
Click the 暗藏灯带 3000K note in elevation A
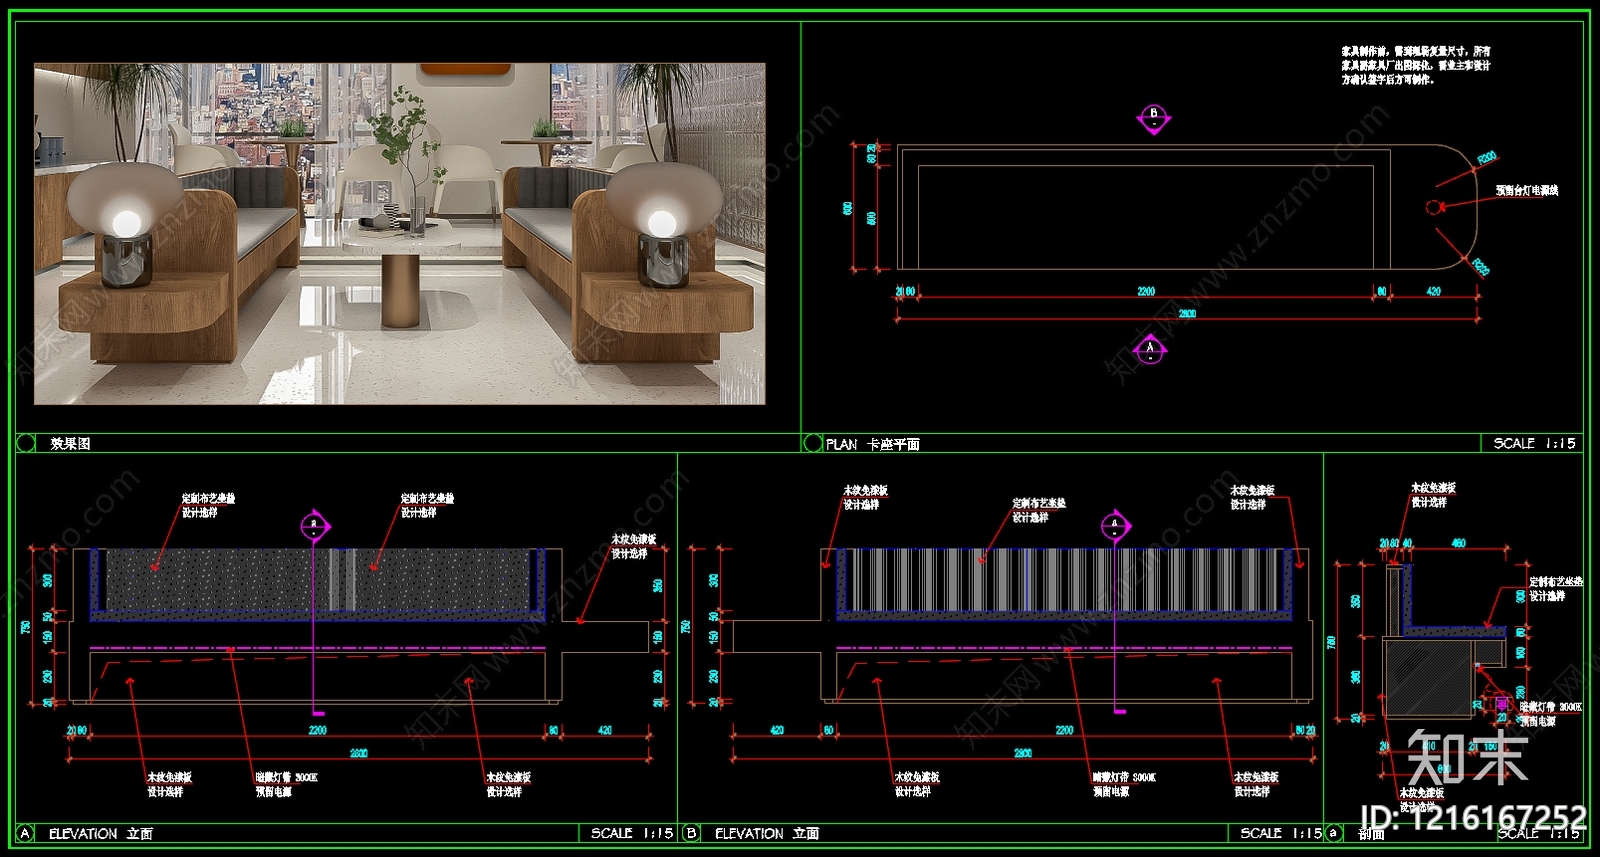[x=286, y=778]
